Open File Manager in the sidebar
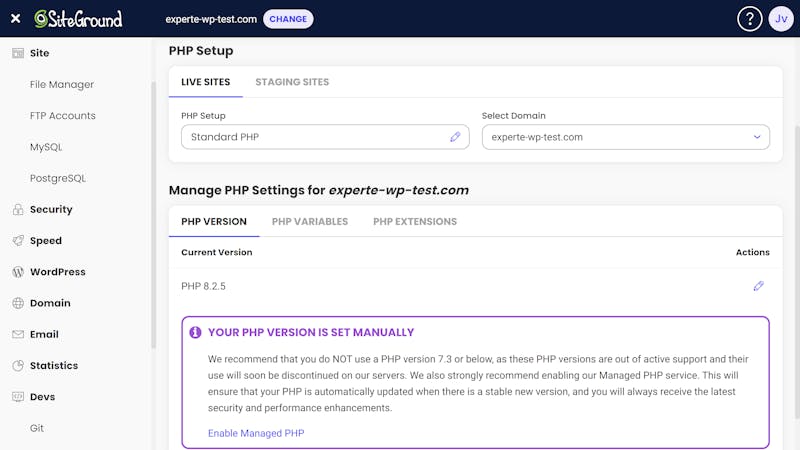This screenshot has width=800, height=450. 62,84
